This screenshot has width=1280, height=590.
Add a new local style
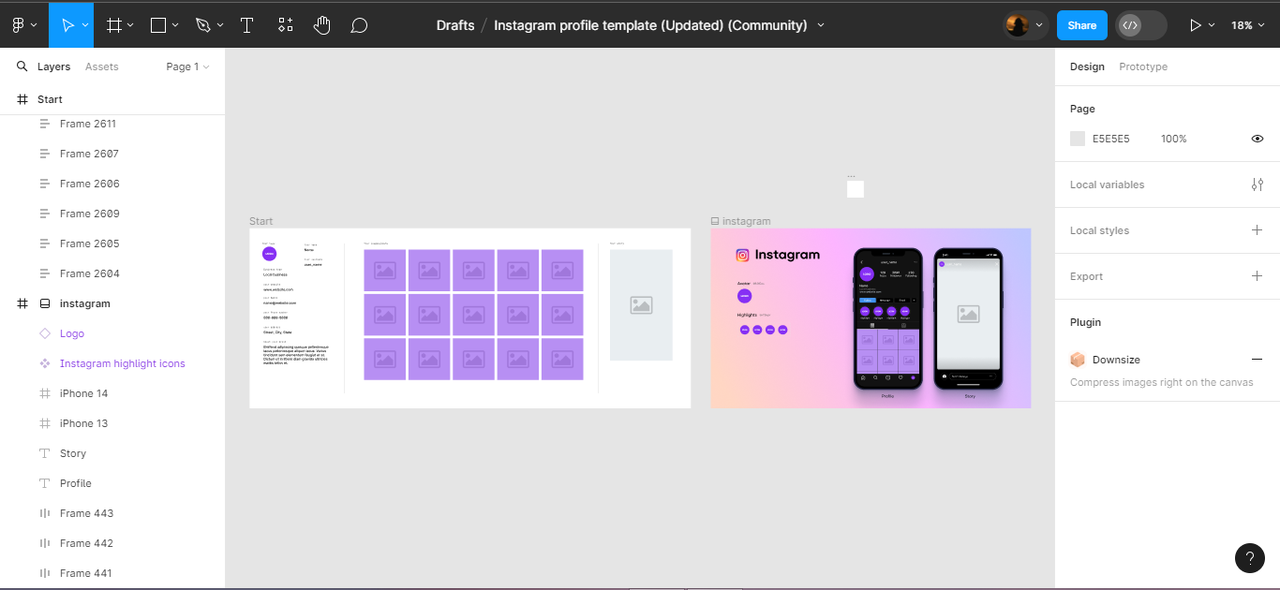(1257, 230)
